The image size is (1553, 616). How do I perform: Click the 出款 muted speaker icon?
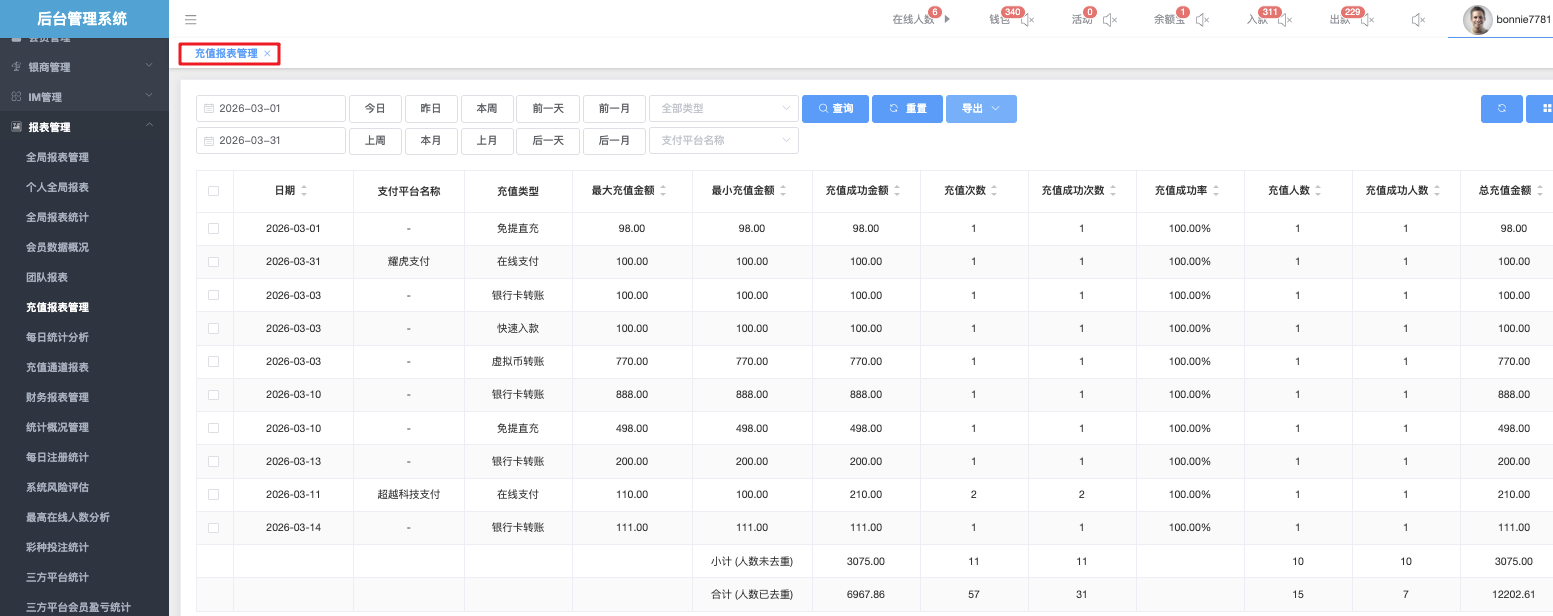[x=1367, y=20]
